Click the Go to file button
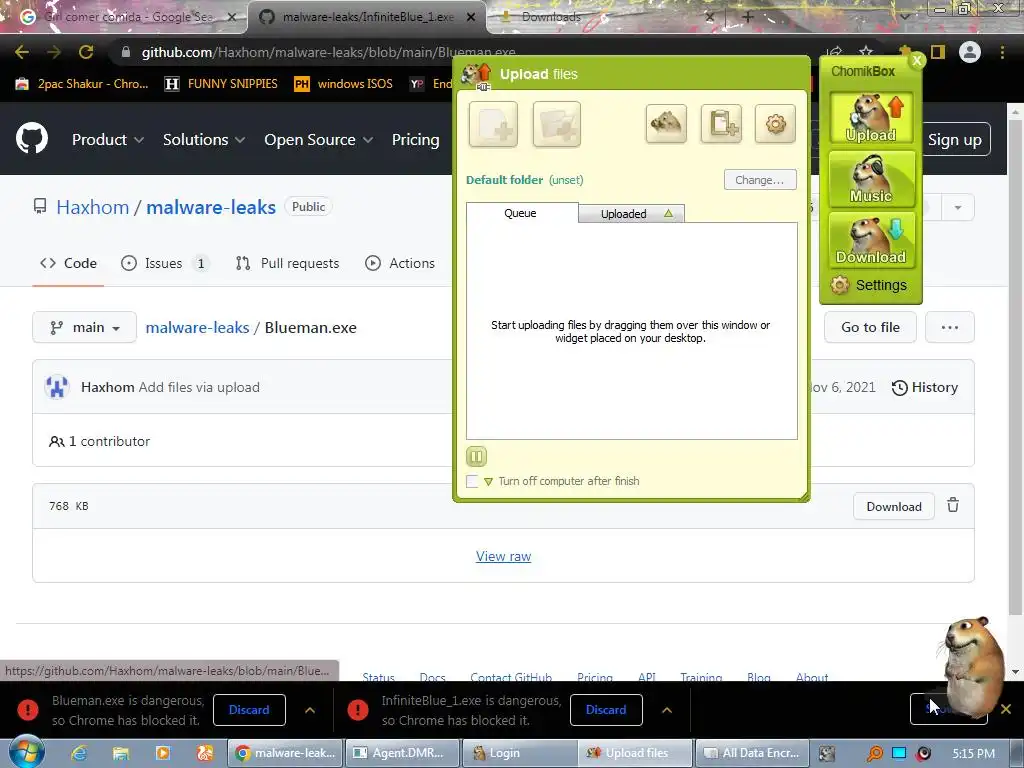Viewport: 1024px width, 768px height. (870, 327)
